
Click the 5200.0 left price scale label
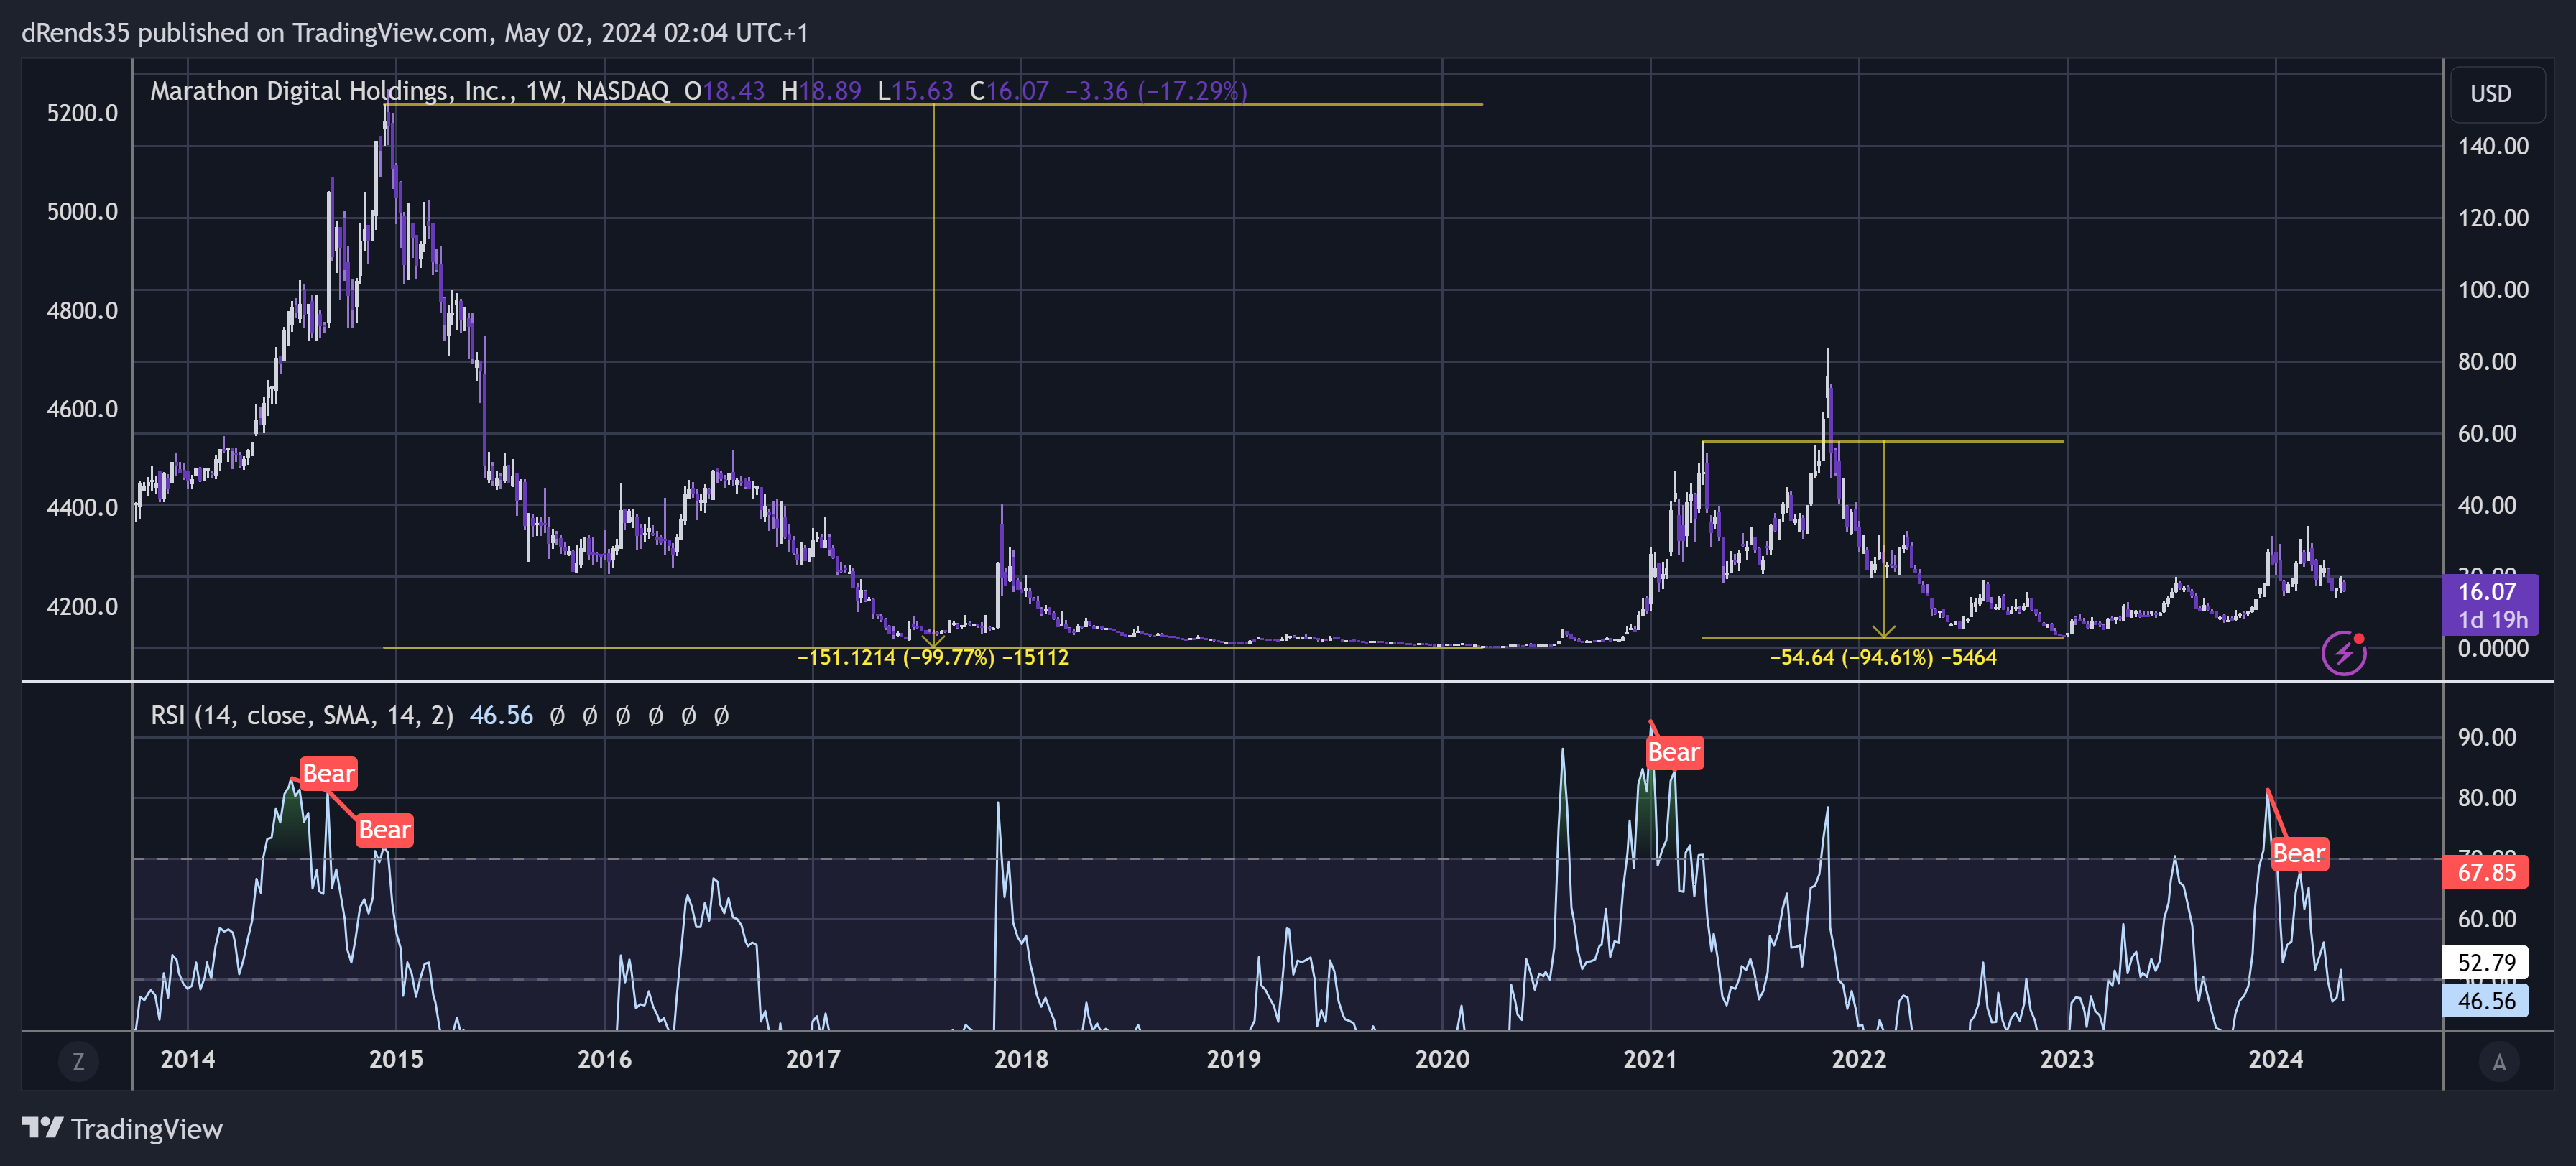tap(82, 113)
